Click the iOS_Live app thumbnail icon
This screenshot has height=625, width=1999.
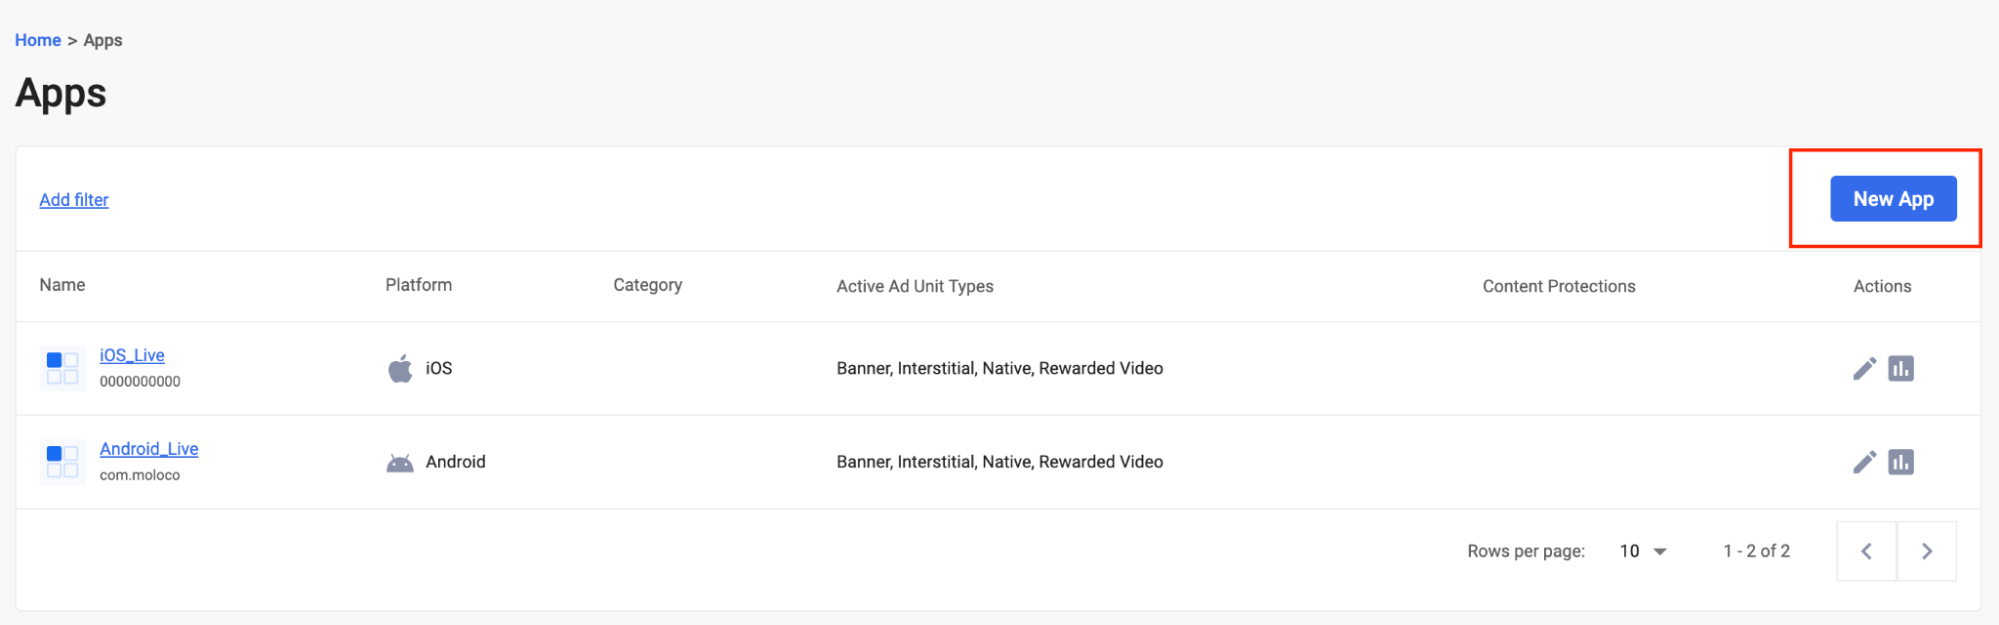[x=62, y=368]
